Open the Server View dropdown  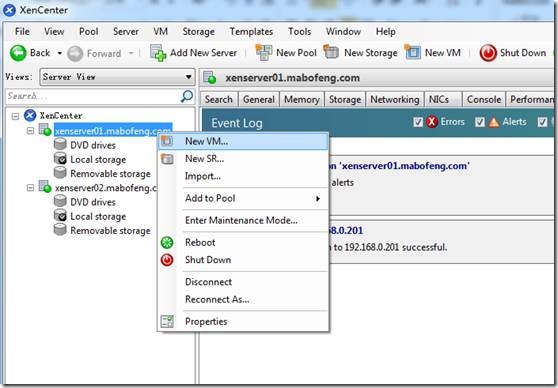[x=117, y=77]
